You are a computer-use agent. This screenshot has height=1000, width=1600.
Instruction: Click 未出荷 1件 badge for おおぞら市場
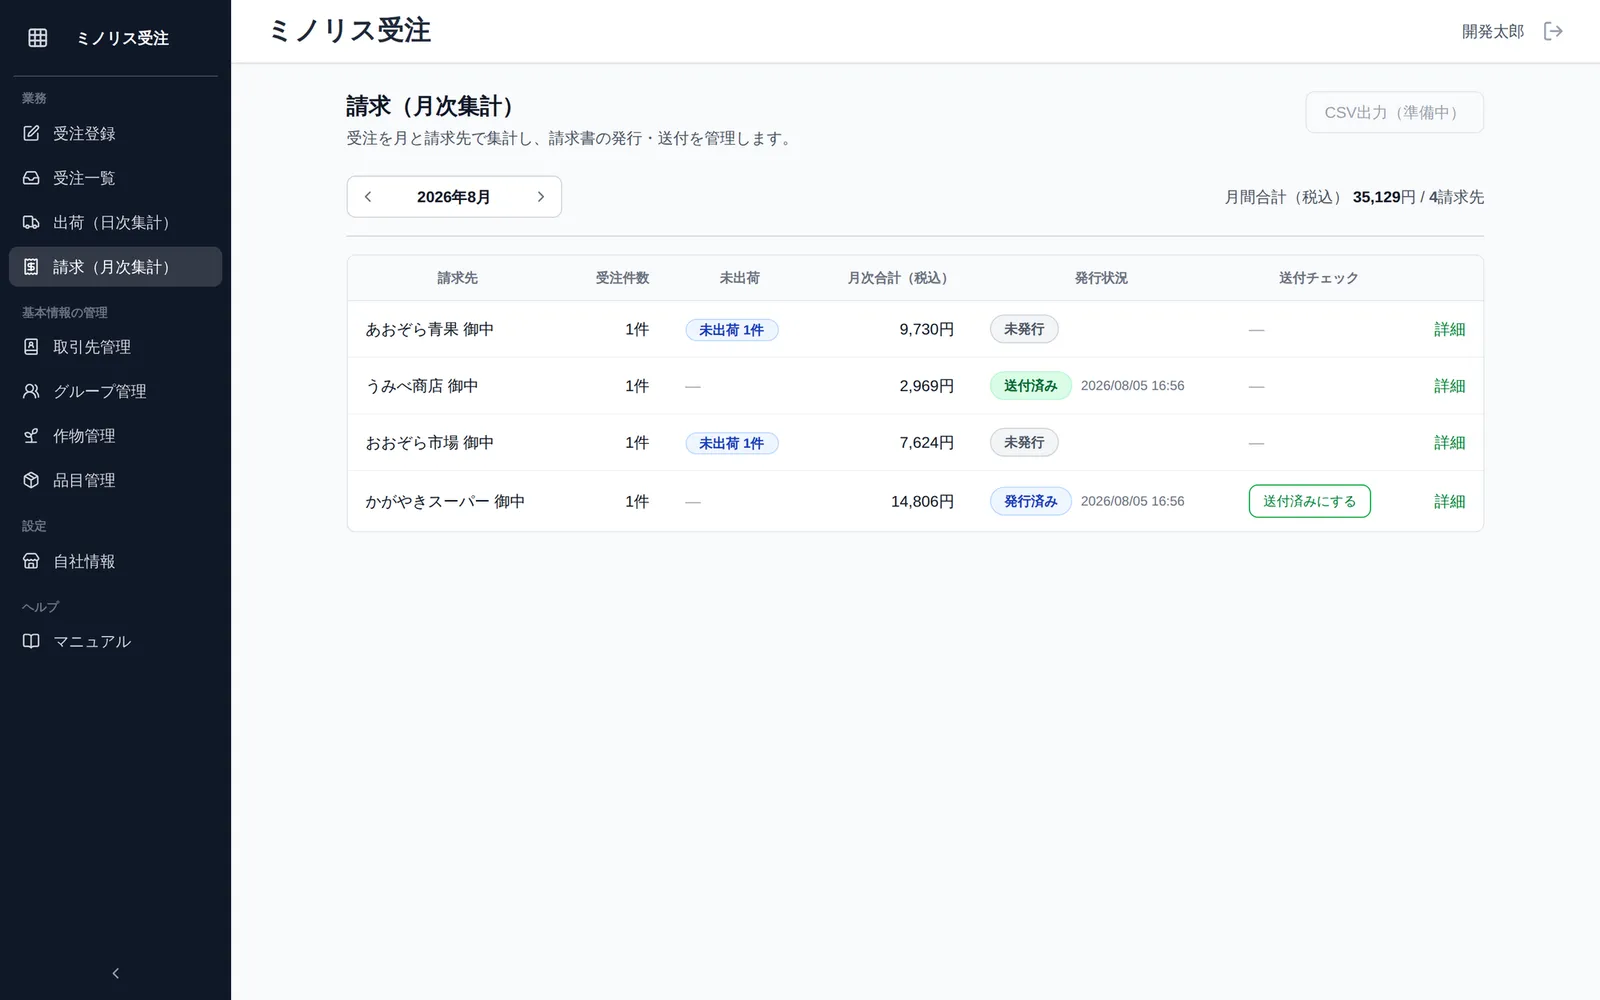pos(731,443)
